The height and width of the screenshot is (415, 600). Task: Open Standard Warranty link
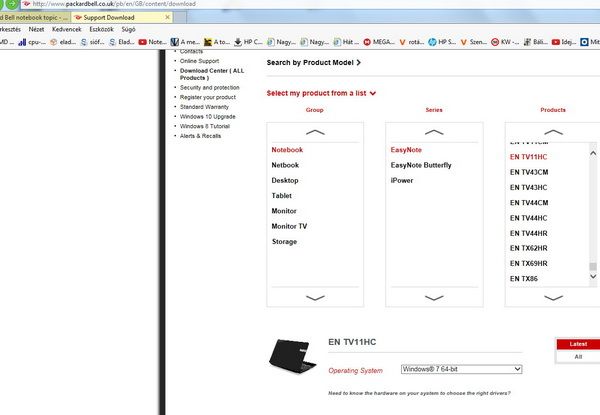click(204, 107)
